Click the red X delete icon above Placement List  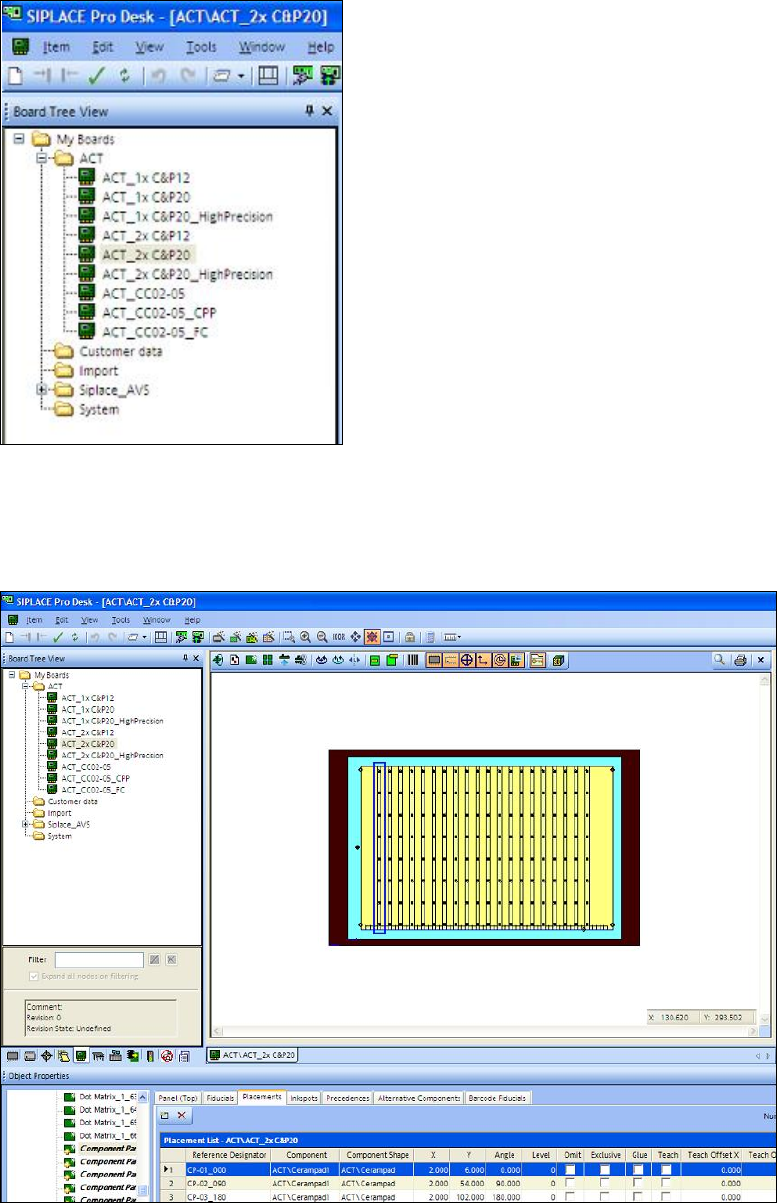[181, 1114]
